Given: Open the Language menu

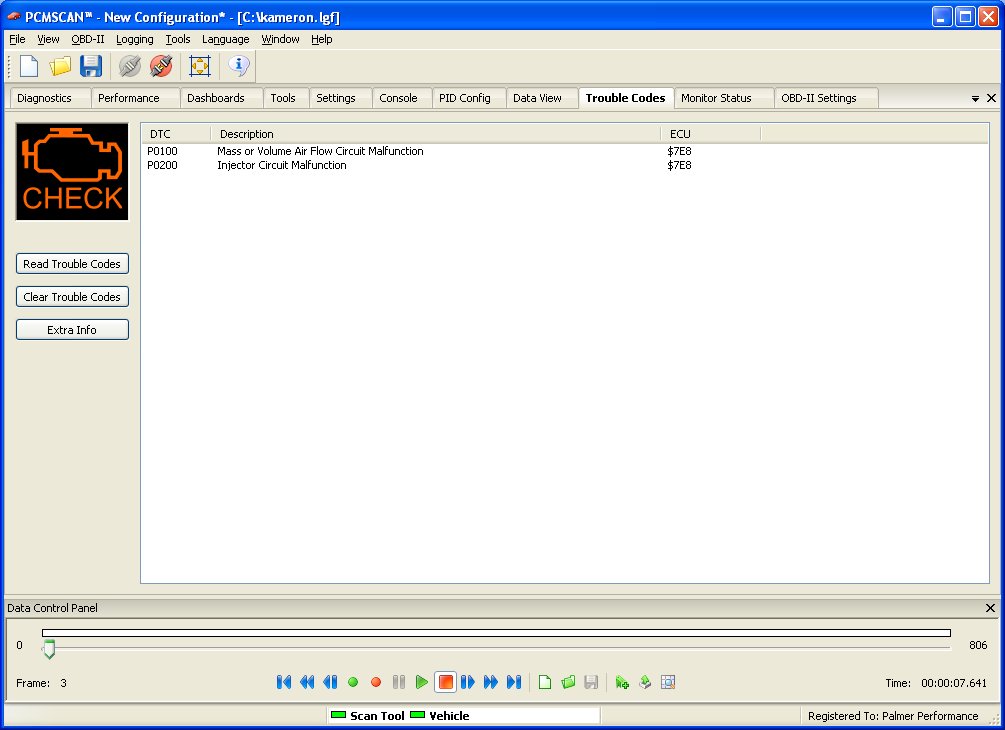Looking at the screenshot, I should [x=226, y=39].
